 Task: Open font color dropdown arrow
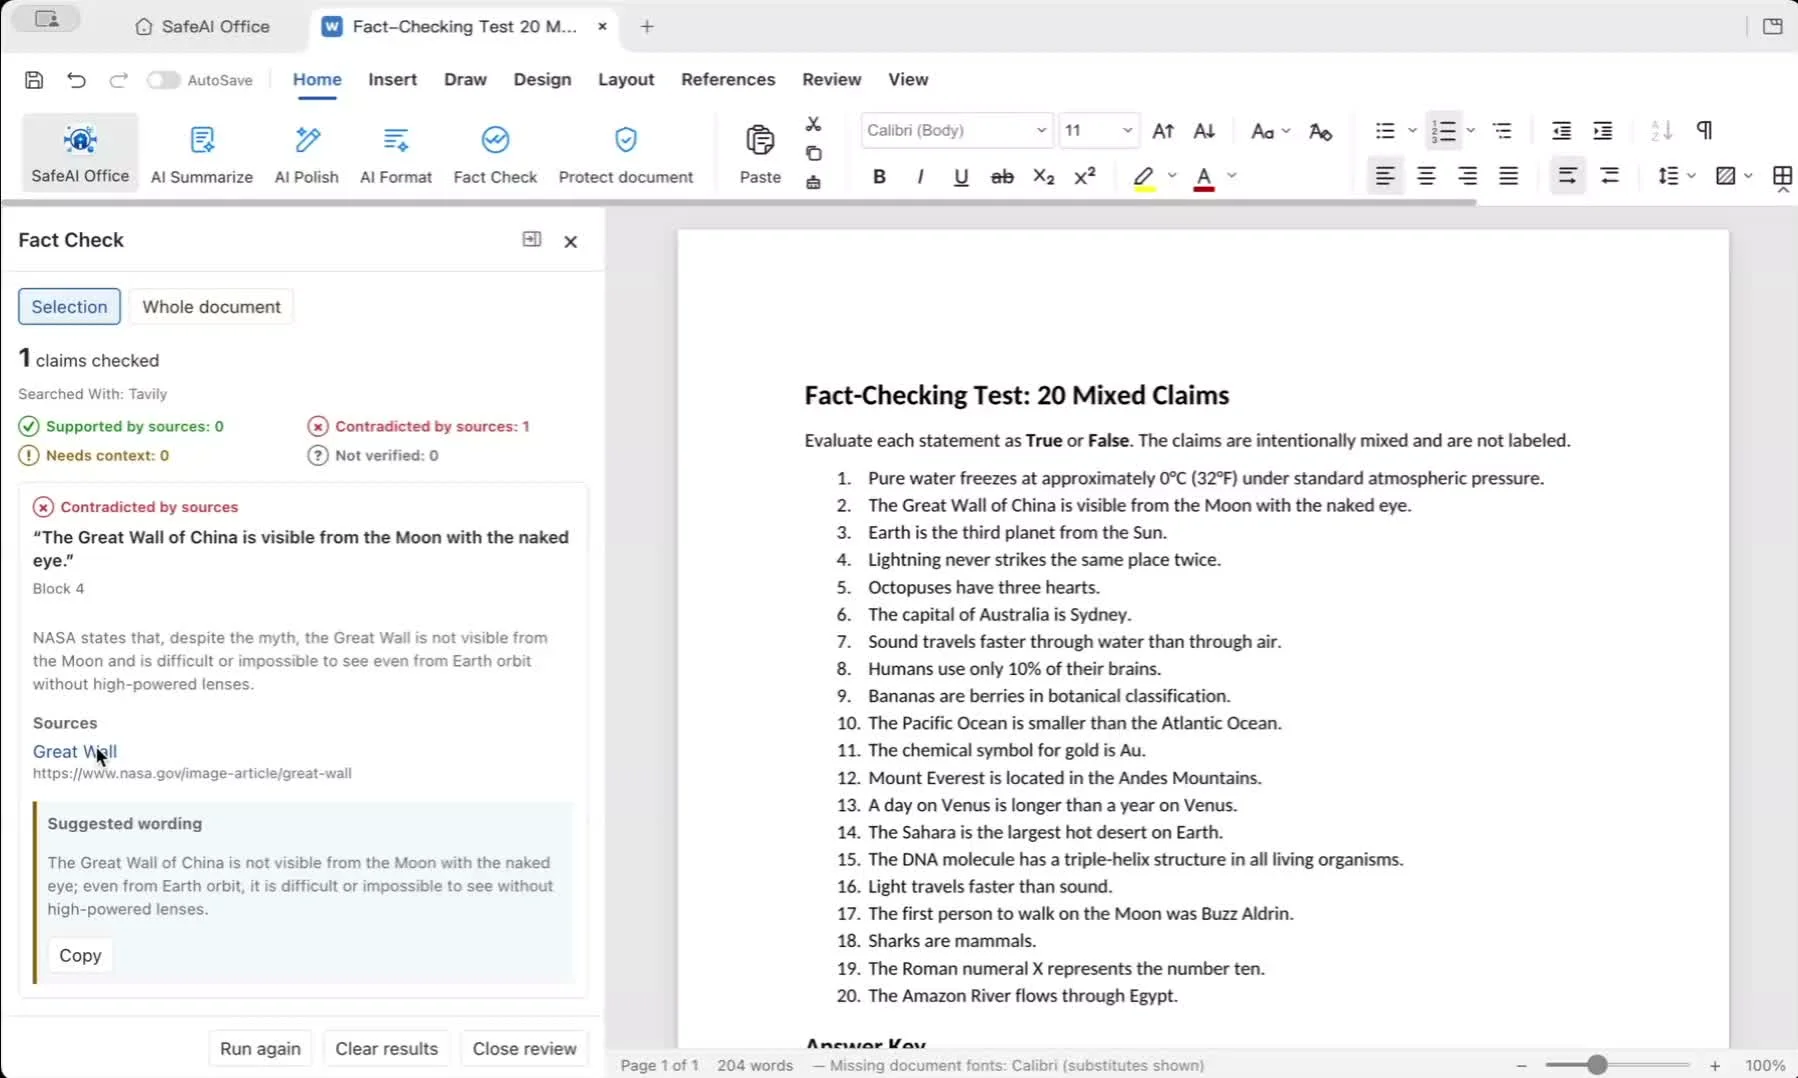point(1232,177)
